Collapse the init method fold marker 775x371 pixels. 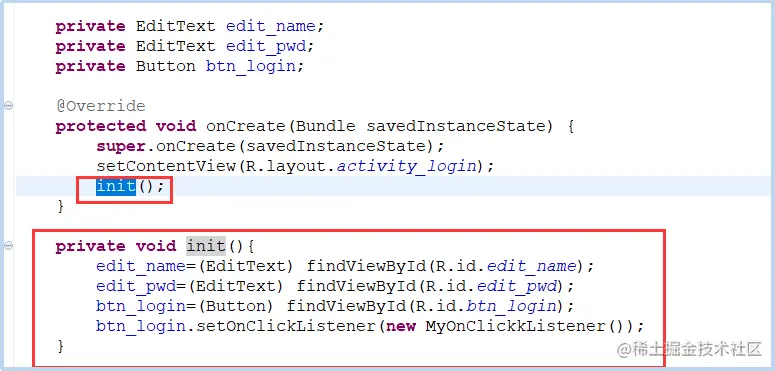tap(8, 246)
